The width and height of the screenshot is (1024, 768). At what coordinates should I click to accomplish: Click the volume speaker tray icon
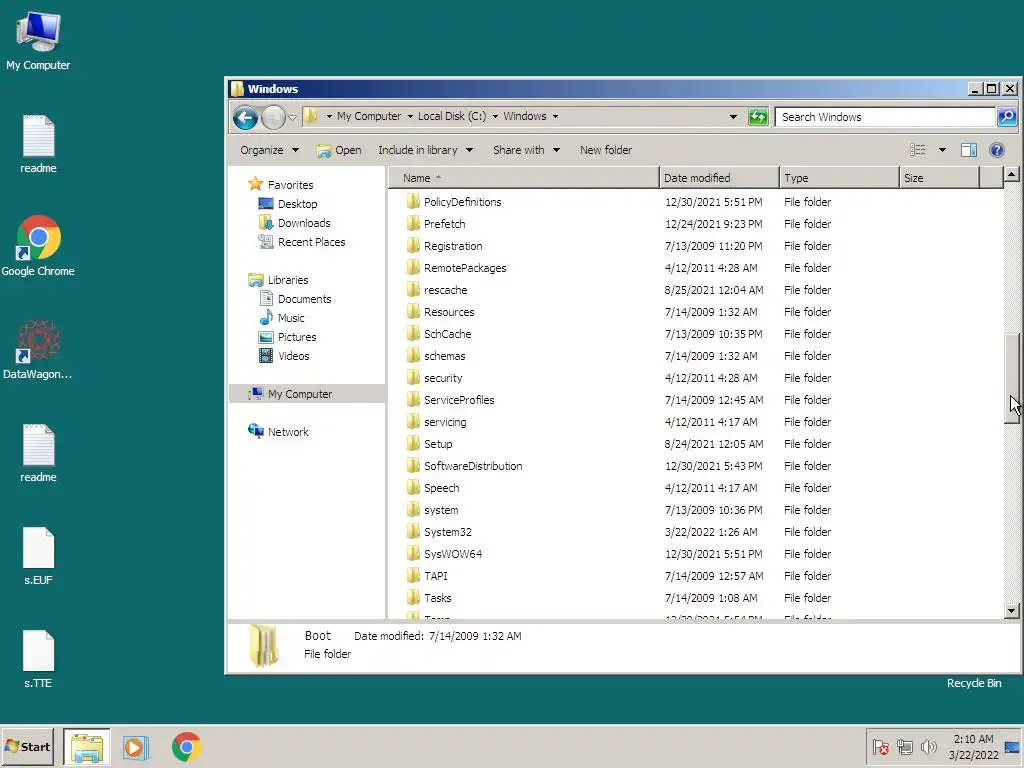928,746
